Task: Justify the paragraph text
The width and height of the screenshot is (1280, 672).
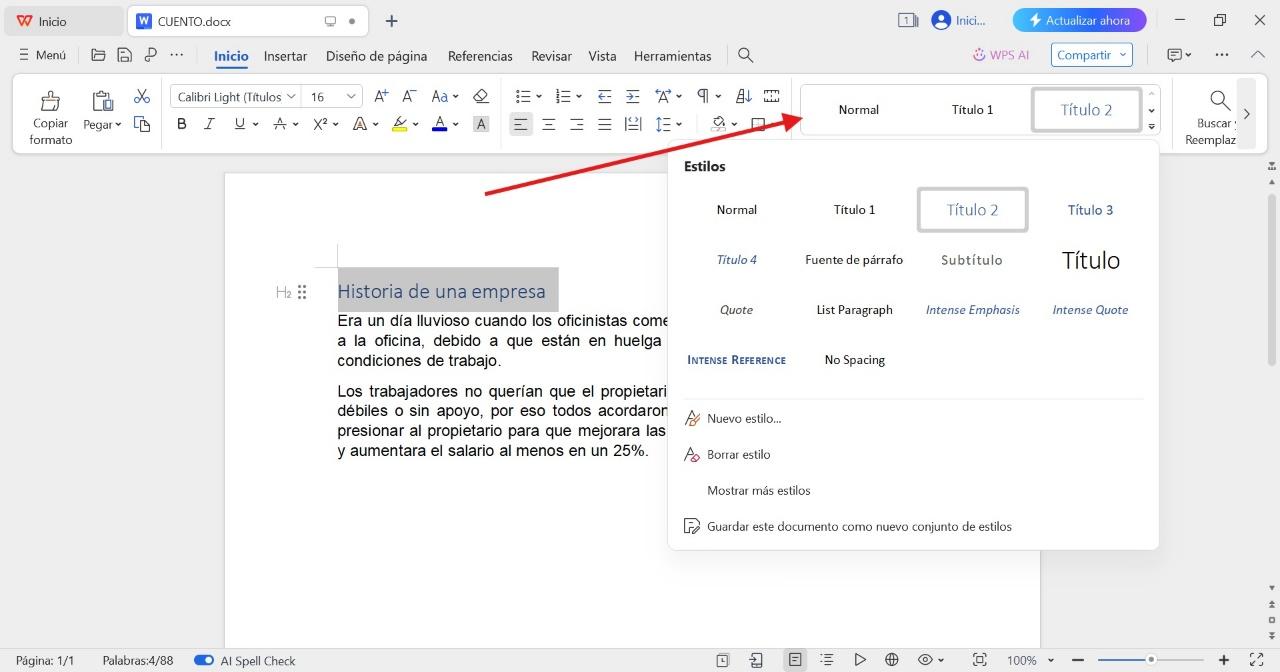Action: [x=604, y=124]
